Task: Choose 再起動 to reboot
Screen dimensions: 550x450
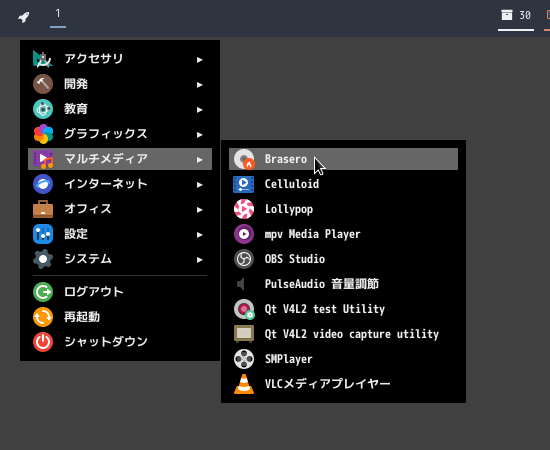Action: tap(120, 317)
